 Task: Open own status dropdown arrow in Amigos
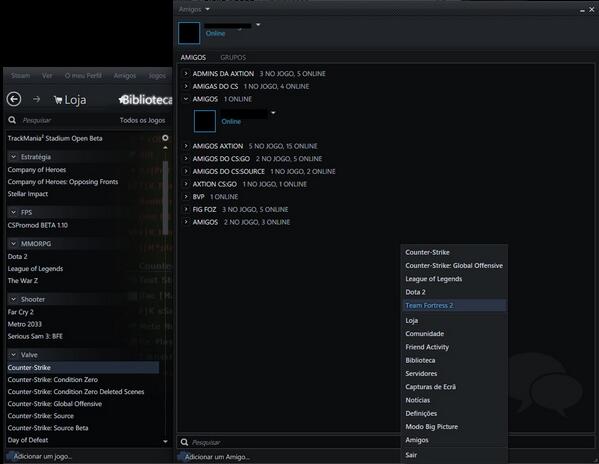[x=258, y=24]
